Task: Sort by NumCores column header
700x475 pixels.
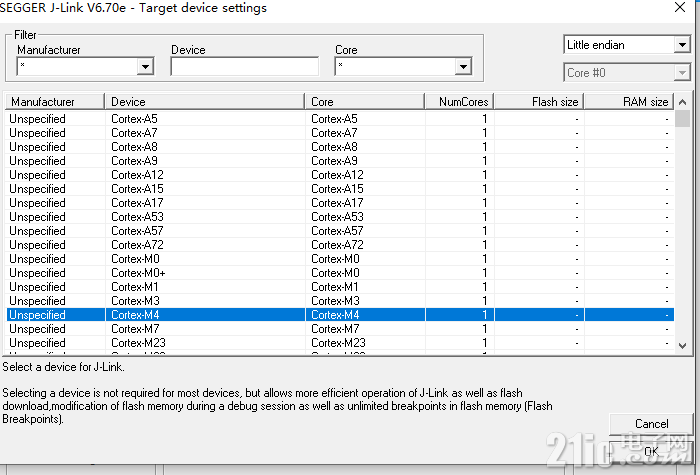Action: coord(459,102)
